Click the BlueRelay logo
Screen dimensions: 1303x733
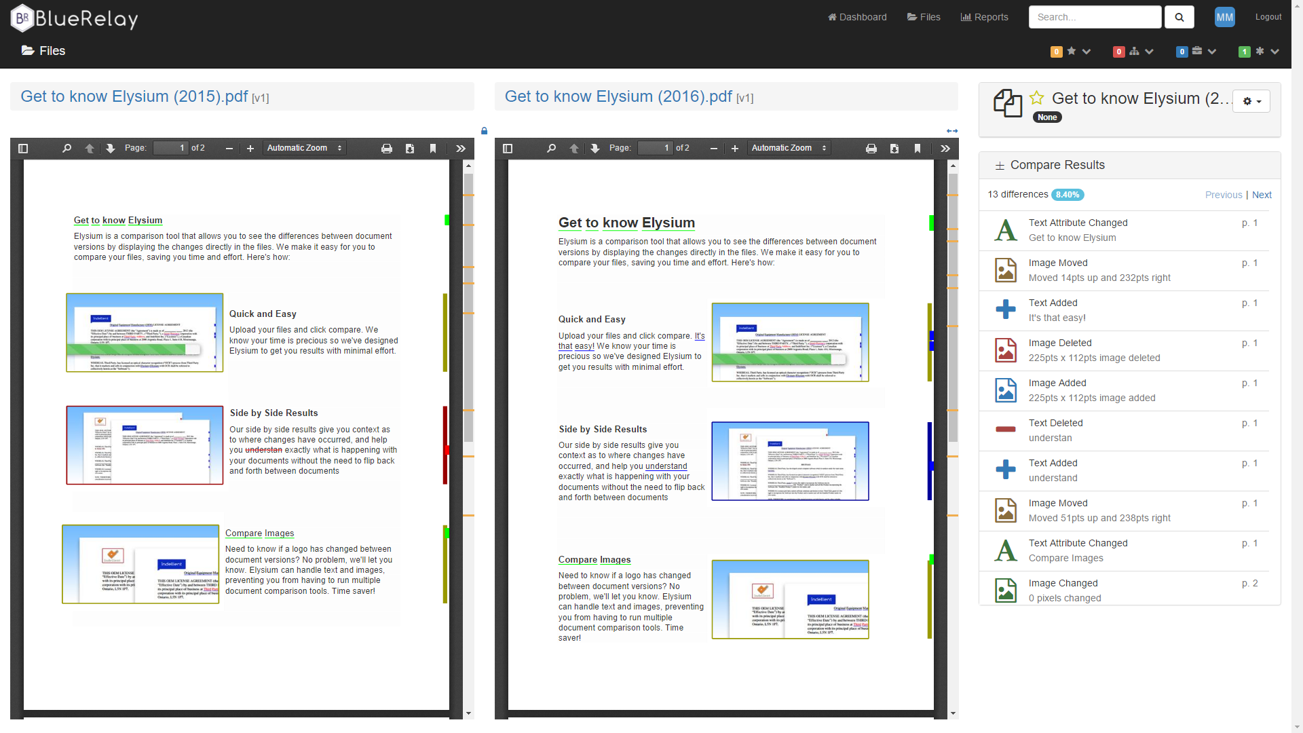tap(74, 18)
